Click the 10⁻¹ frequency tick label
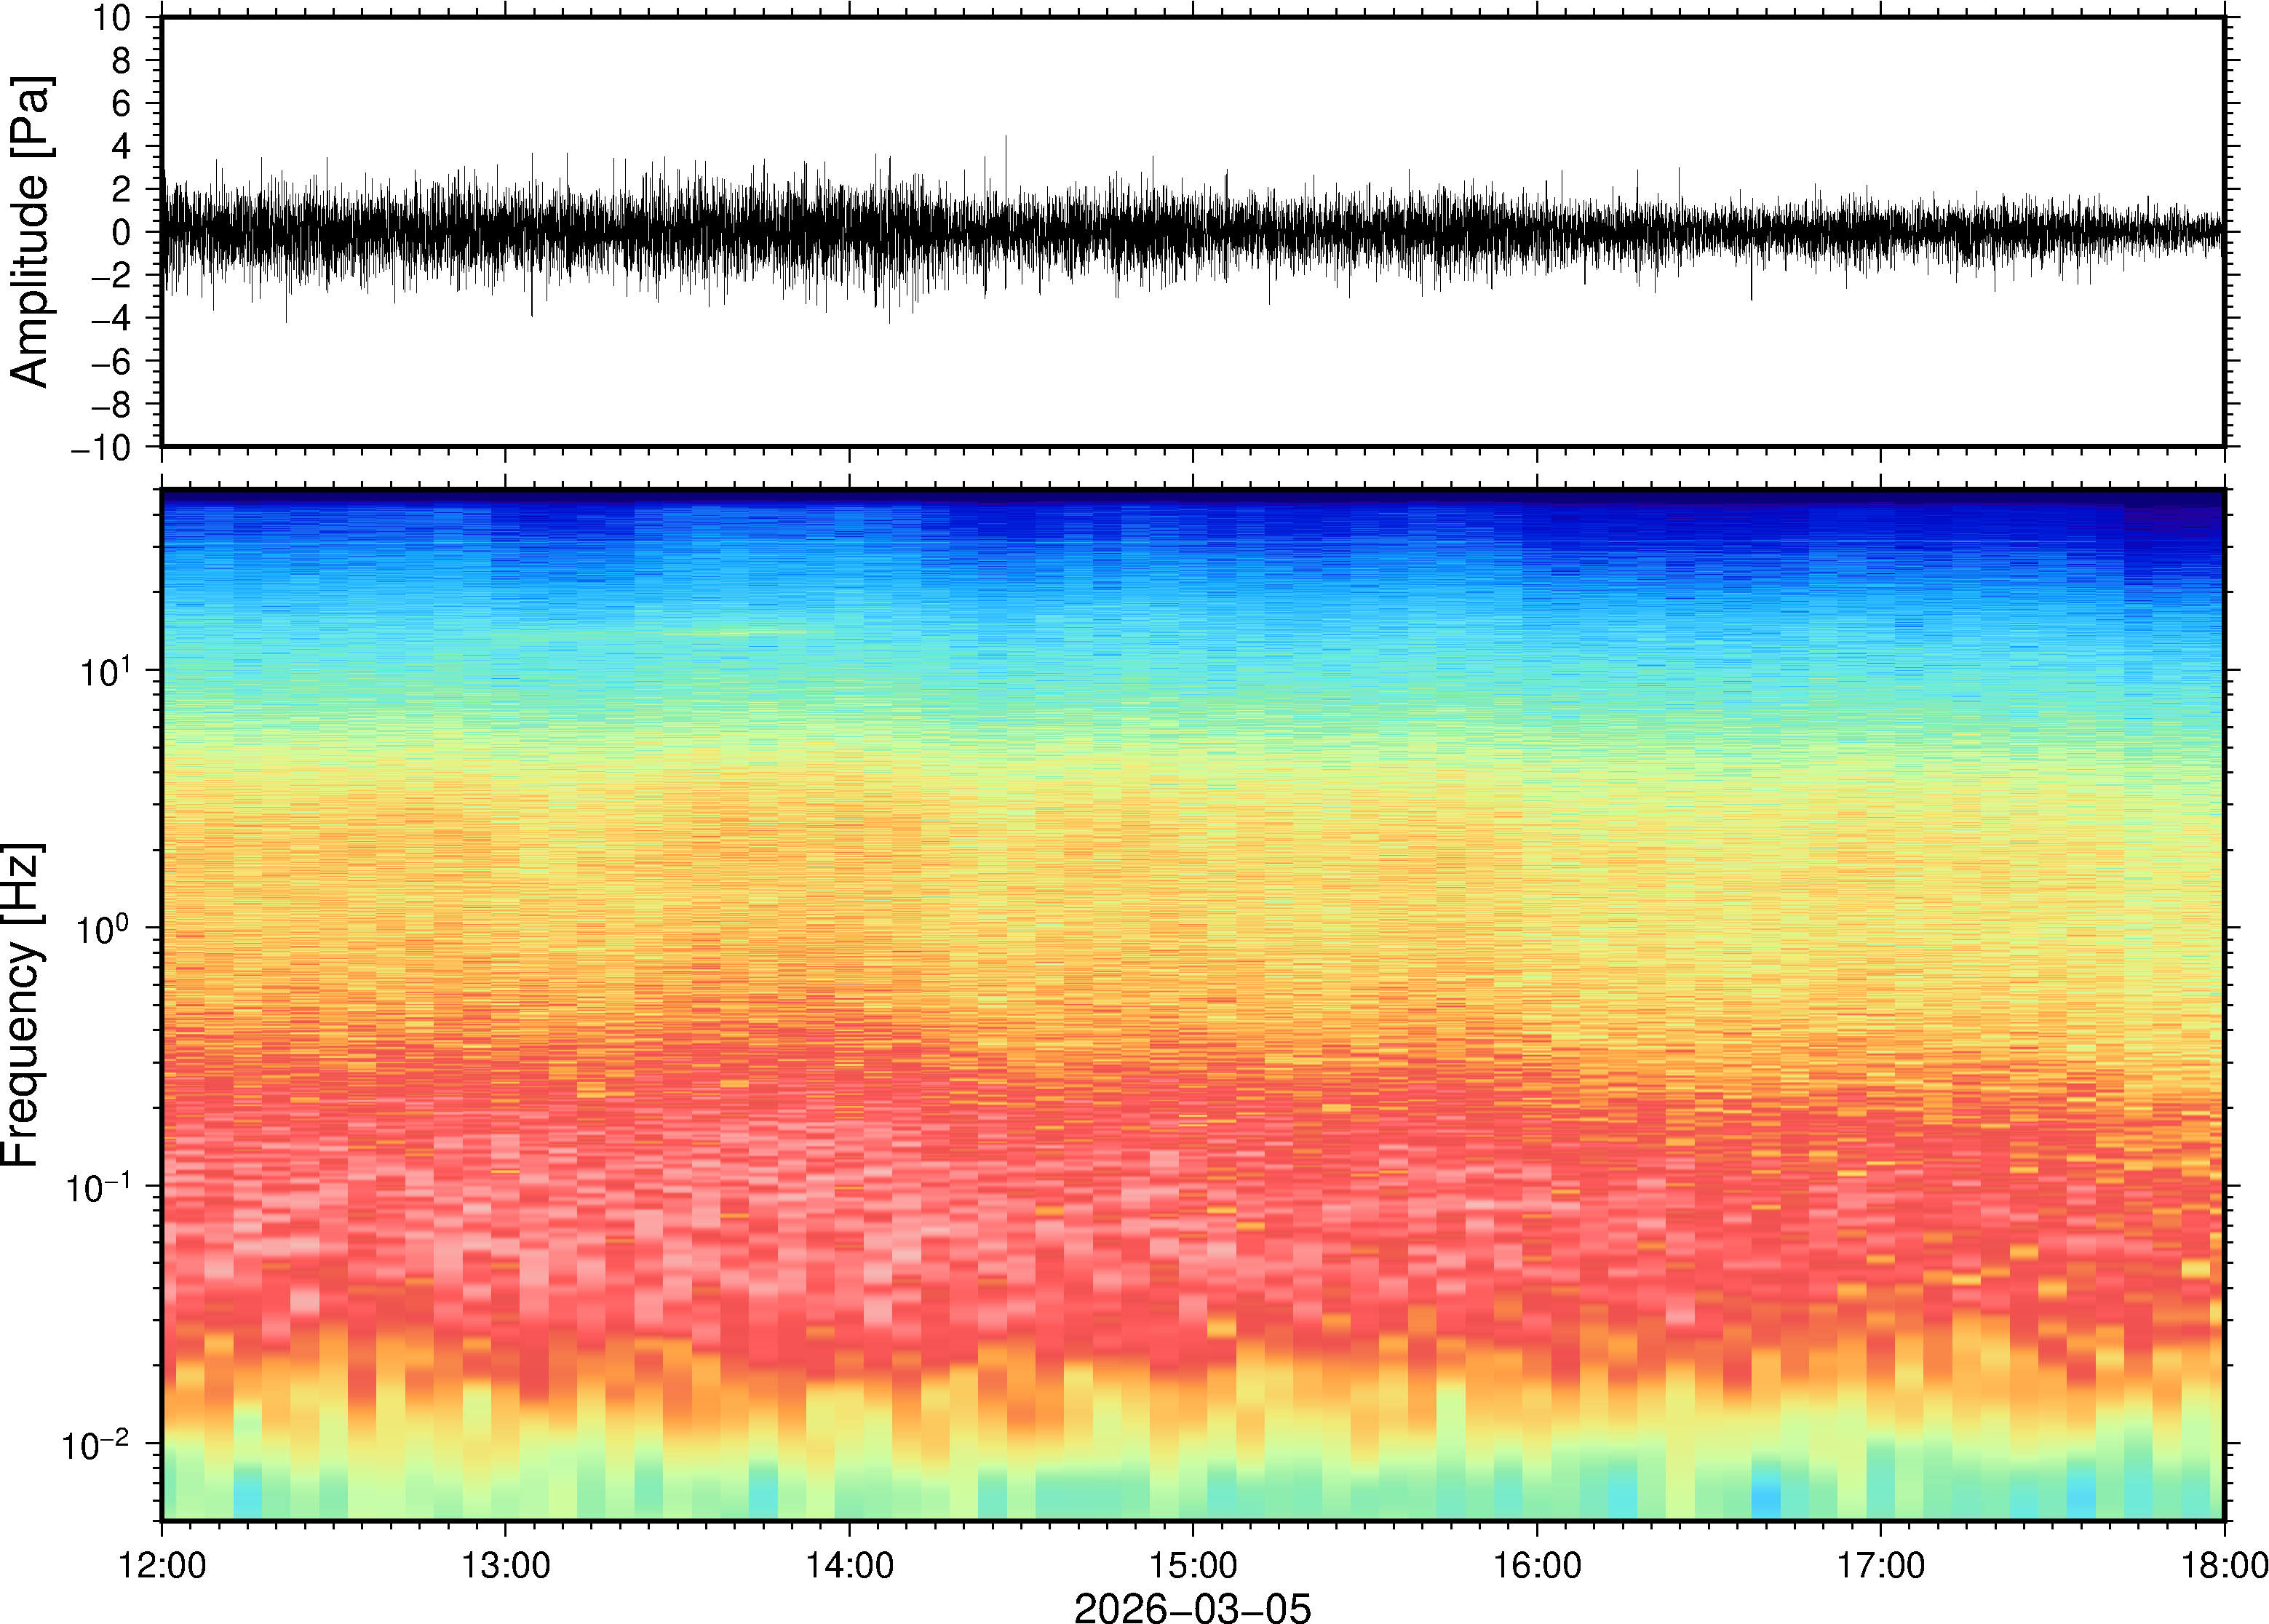The height and width of the screenshot is (1624, 2269). tap(100, 1186)
